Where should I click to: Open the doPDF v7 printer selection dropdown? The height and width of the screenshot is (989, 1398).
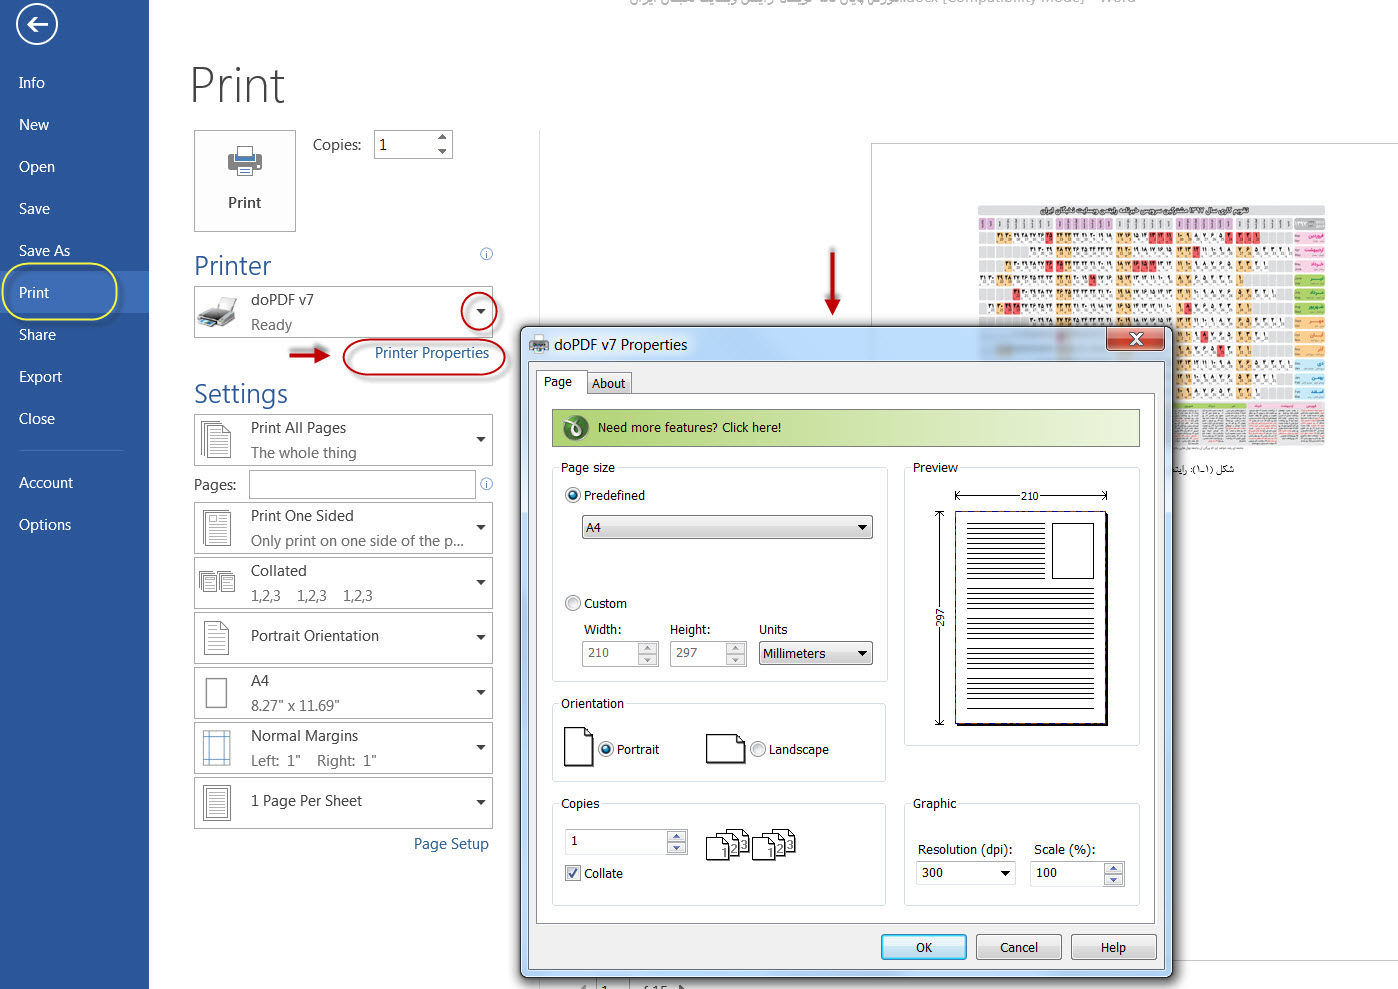tap(480, 312)
